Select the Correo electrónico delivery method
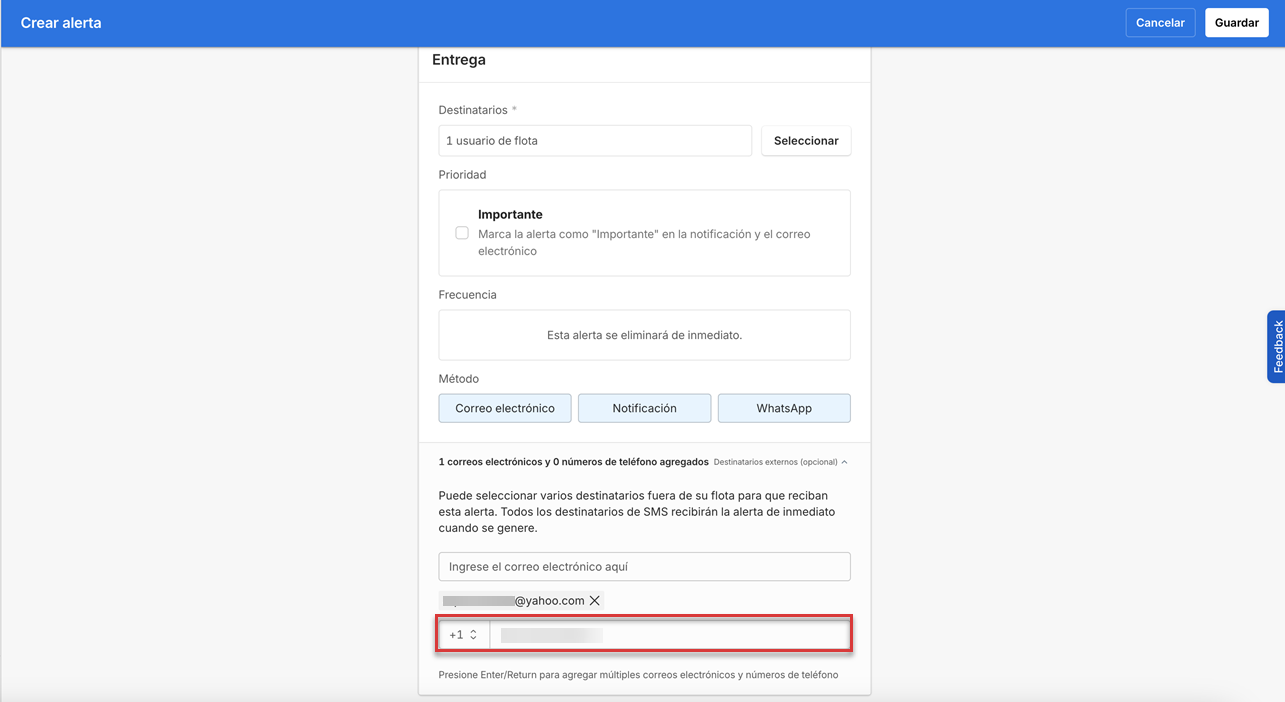Image resolution: width=1285 pixels, height=702 pixels. (504, 408)
